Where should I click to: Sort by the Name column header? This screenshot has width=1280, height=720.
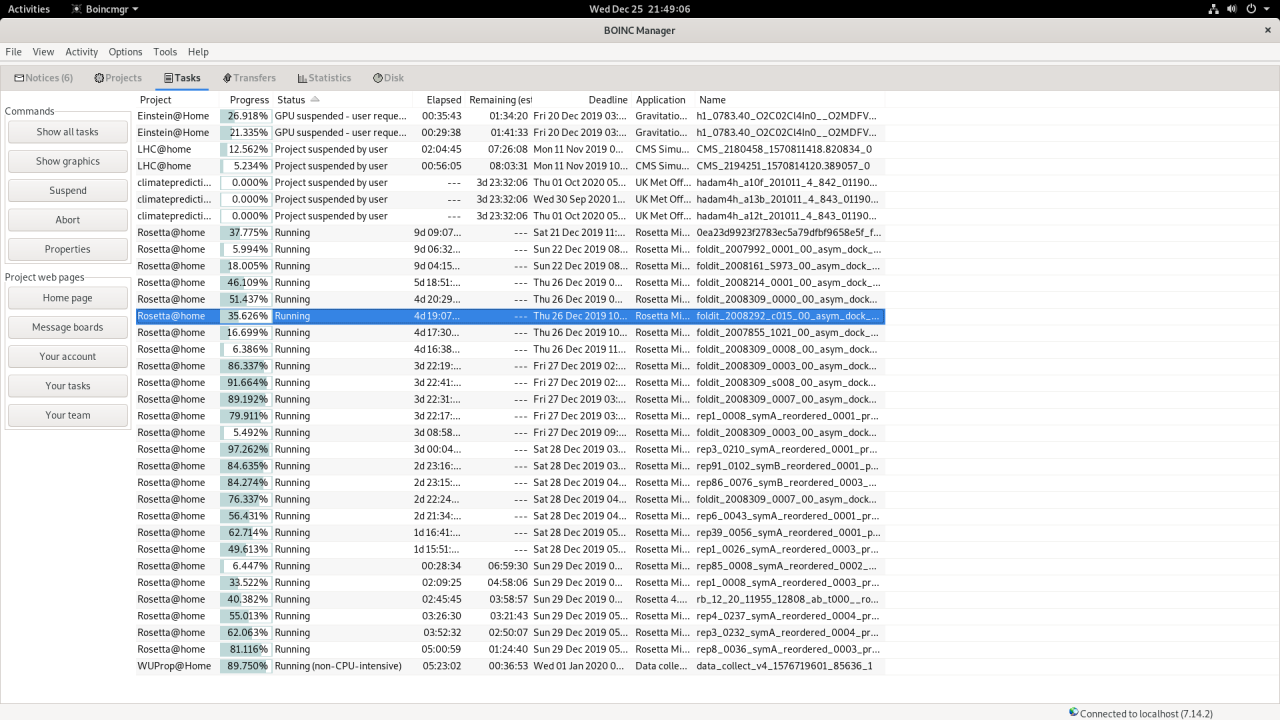(789, 100)
